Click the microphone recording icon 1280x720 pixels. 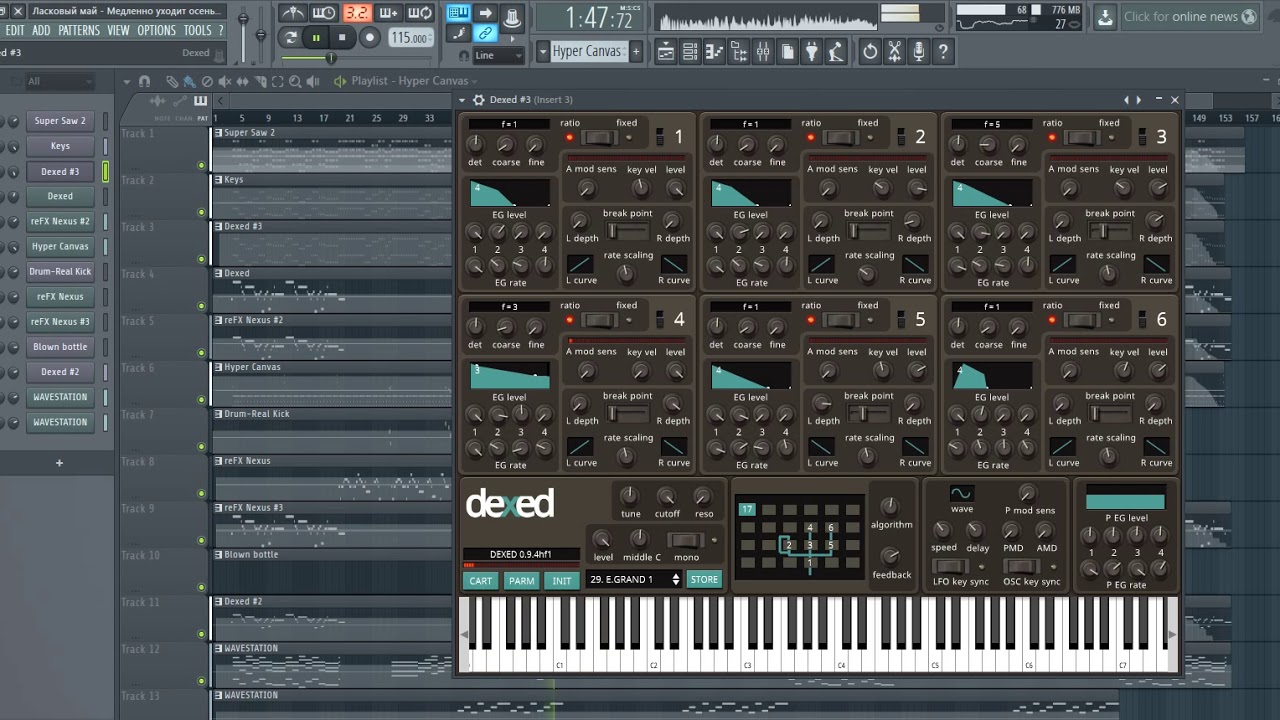[x=919, y=51]
